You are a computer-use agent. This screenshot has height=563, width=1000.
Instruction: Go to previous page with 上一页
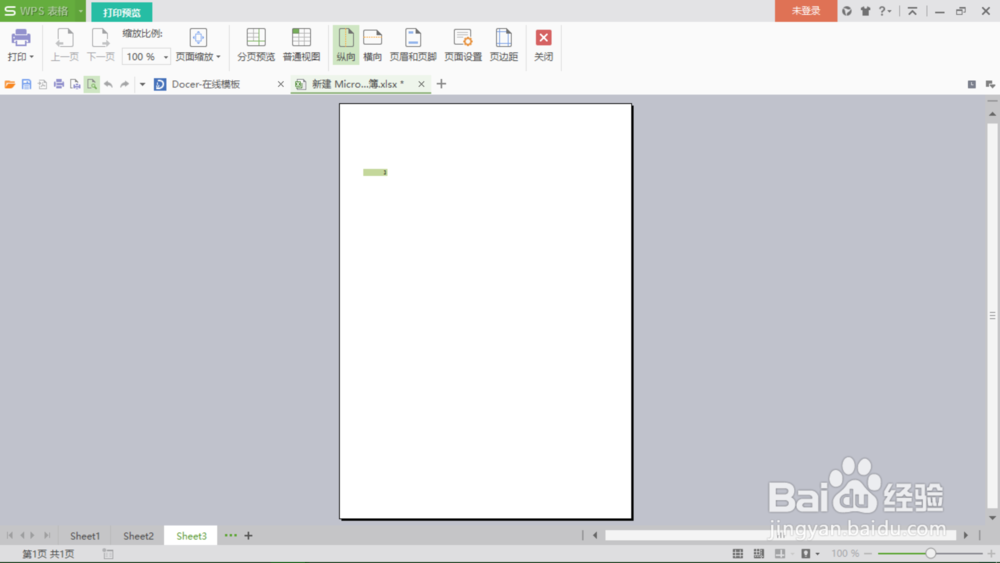pyautogui.click(x=64, y=45)
